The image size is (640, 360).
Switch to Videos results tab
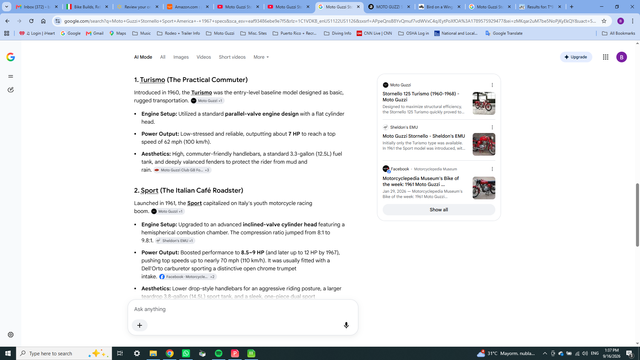coord(204,57)
